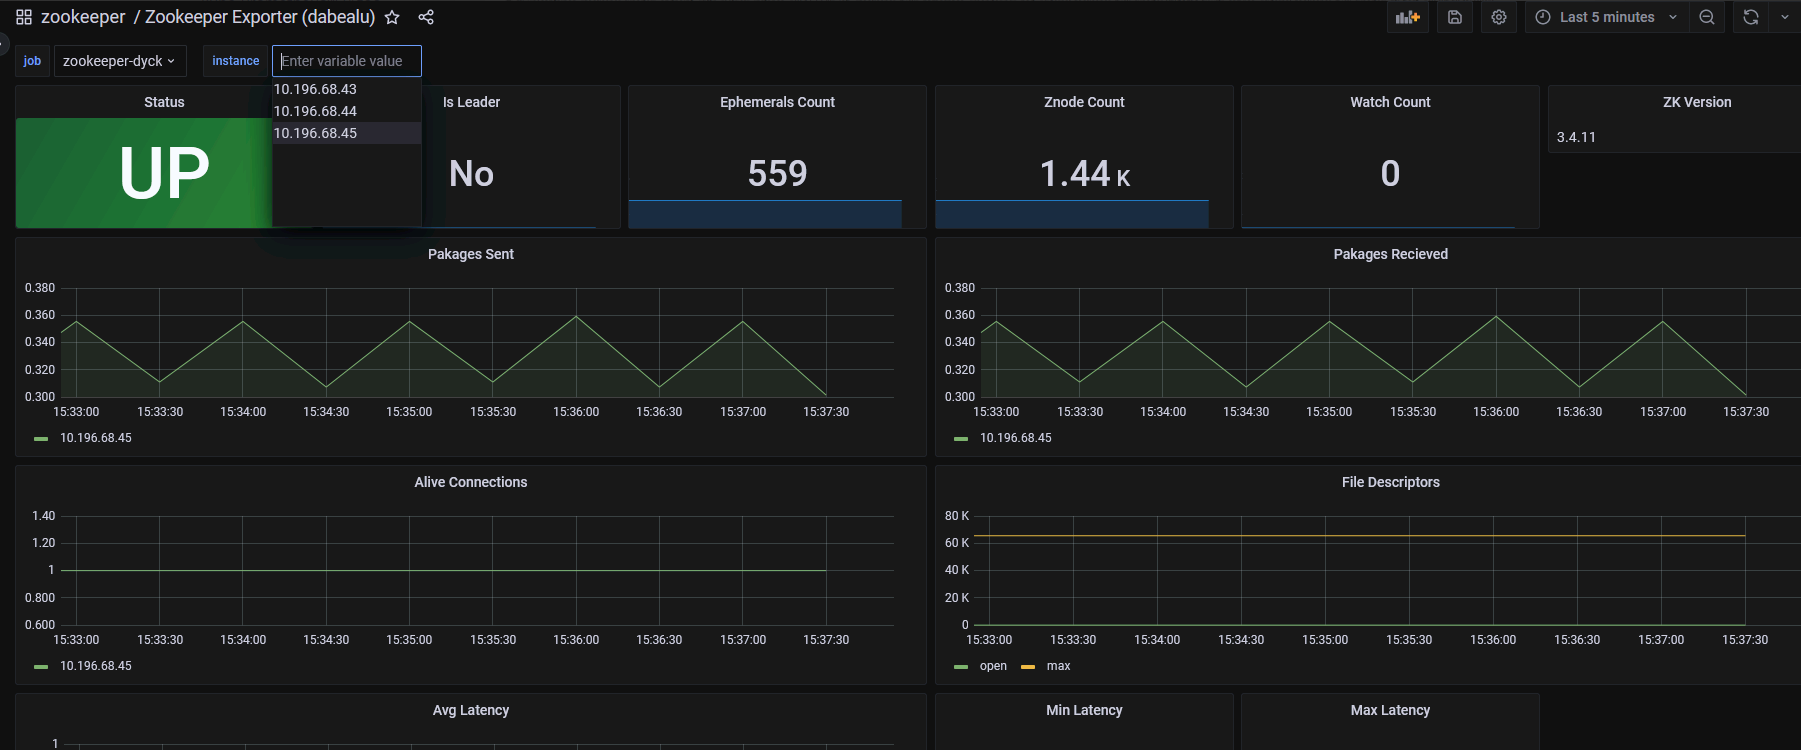Open dashboard settings gear
Viewport: 1801px width, 750px height.
(x=1498, y=17)
